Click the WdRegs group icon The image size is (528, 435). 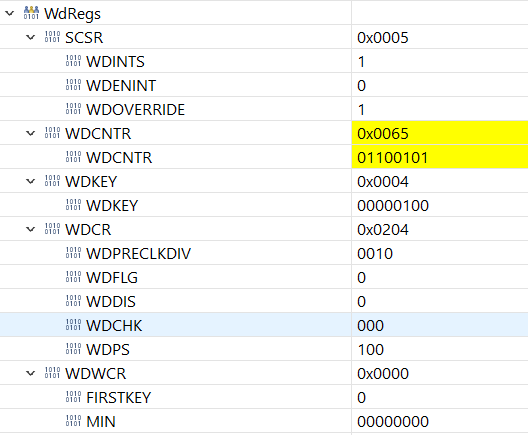coord(31,13)
